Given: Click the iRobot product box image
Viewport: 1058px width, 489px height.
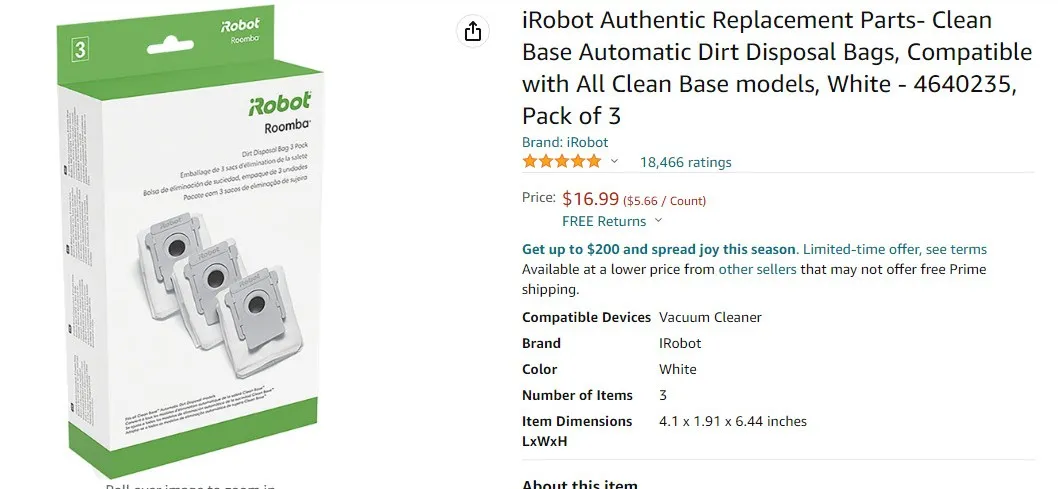Looking at the screenshot, I should click(x=191, y=241).
